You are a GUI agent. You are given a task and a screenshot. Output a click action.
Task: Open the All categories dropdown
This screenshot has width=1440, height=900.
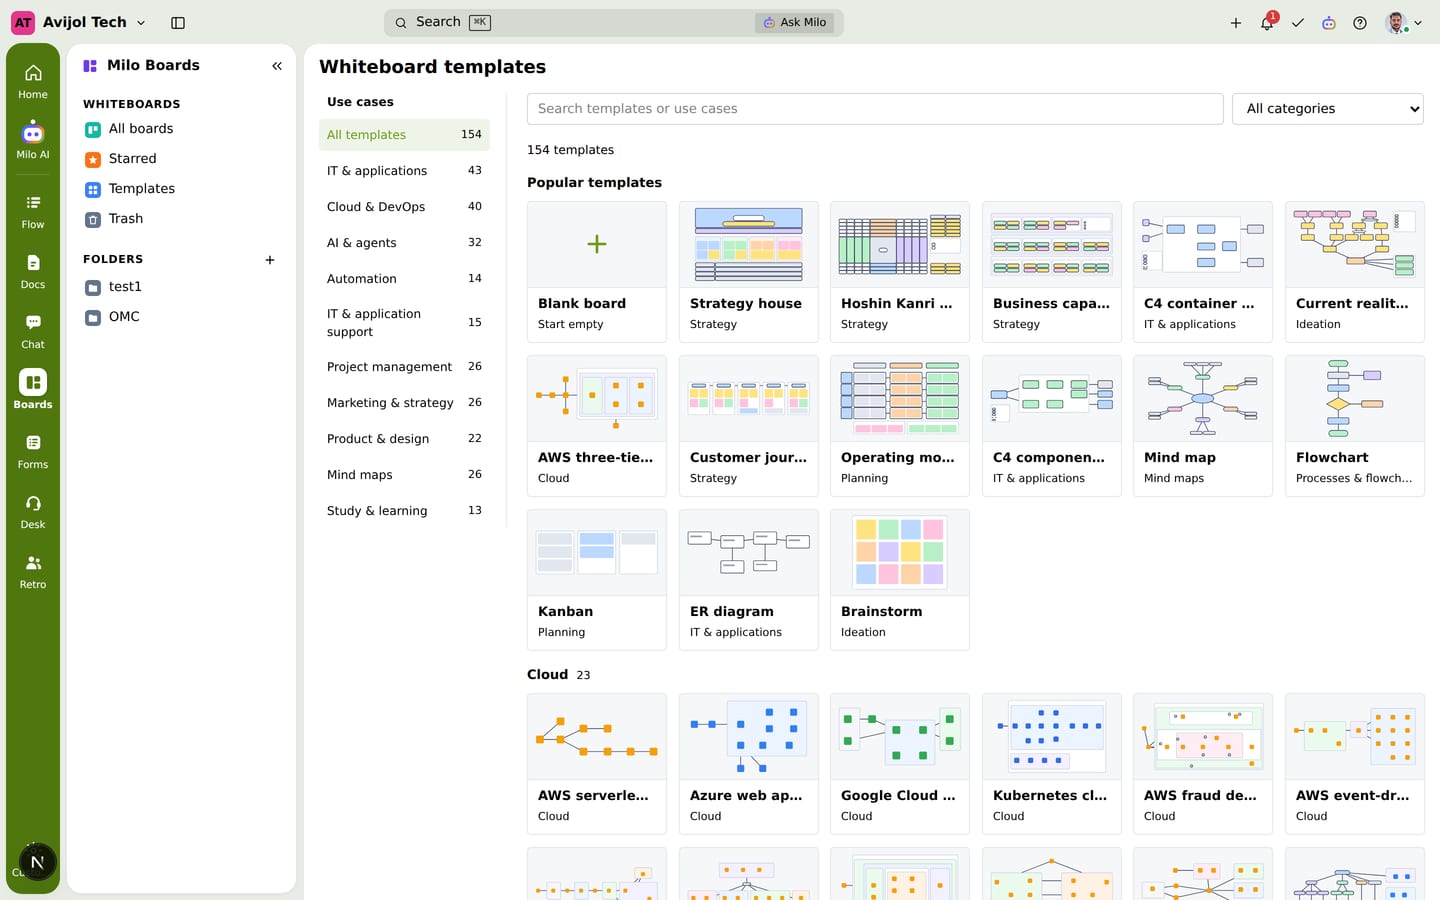click(x=1328, y=109)
